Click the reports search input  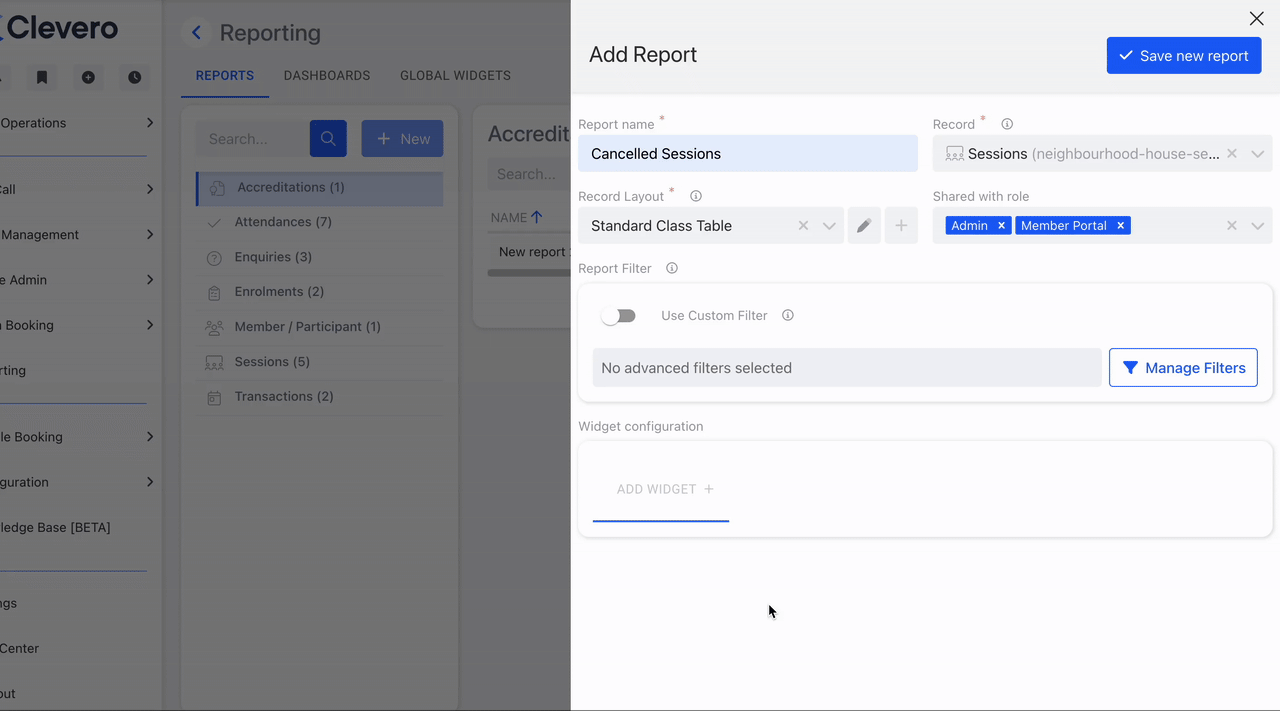pos(253,139)
